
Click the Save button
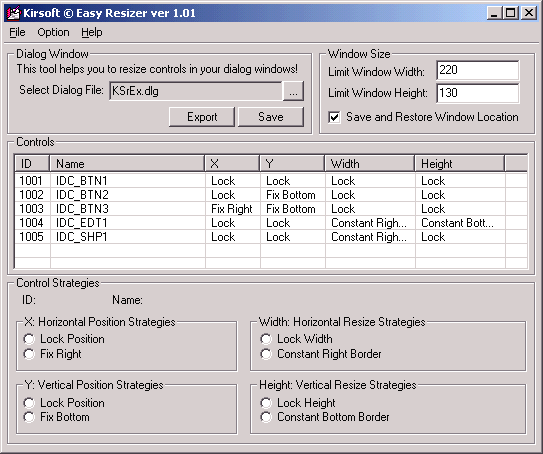(271, 117)
